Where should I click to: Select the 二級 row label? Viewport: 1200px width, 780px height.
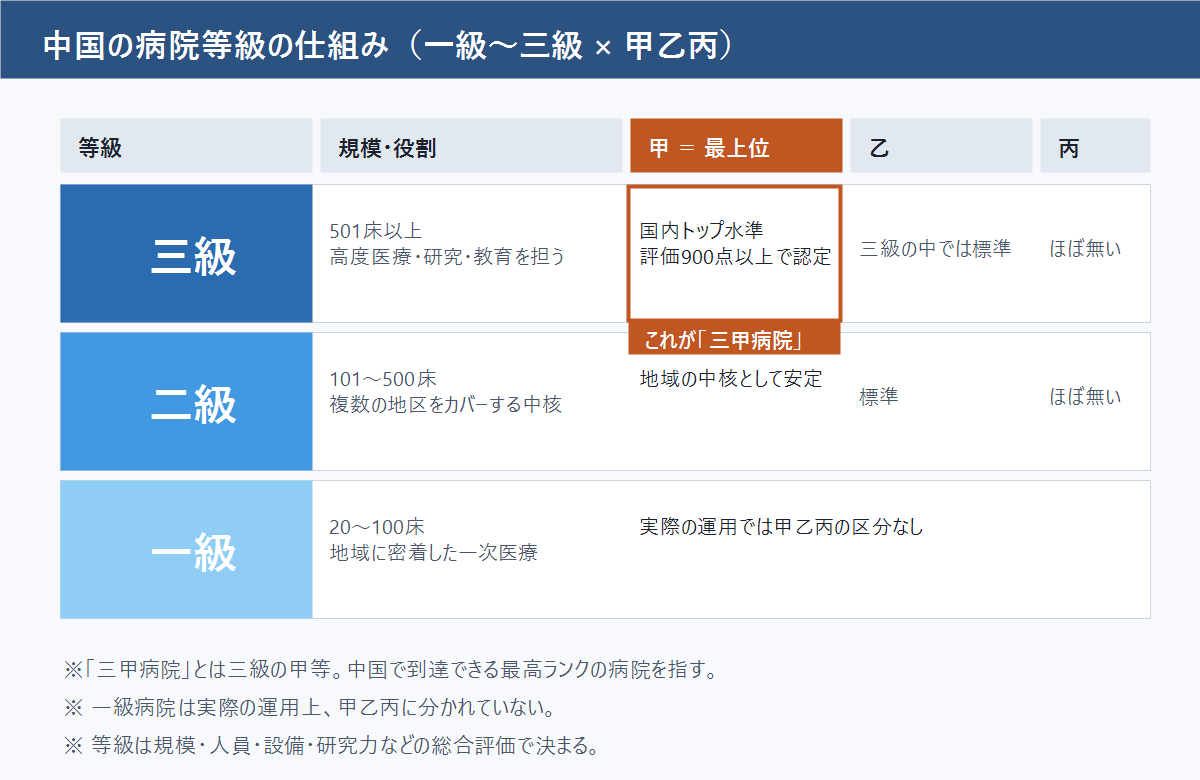pyautogui.click(x=186, y=401)
